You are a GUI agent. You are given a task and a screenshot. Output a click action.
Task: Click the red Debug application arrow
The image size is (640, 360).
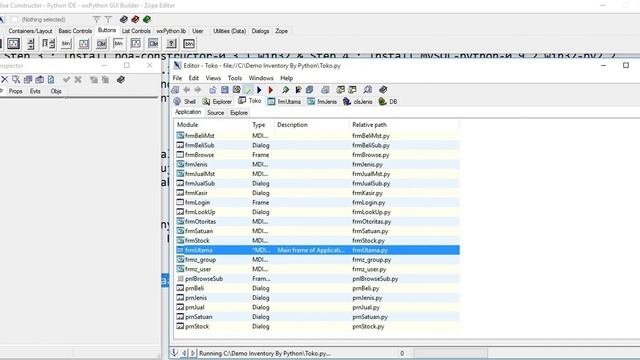[270, 90]
